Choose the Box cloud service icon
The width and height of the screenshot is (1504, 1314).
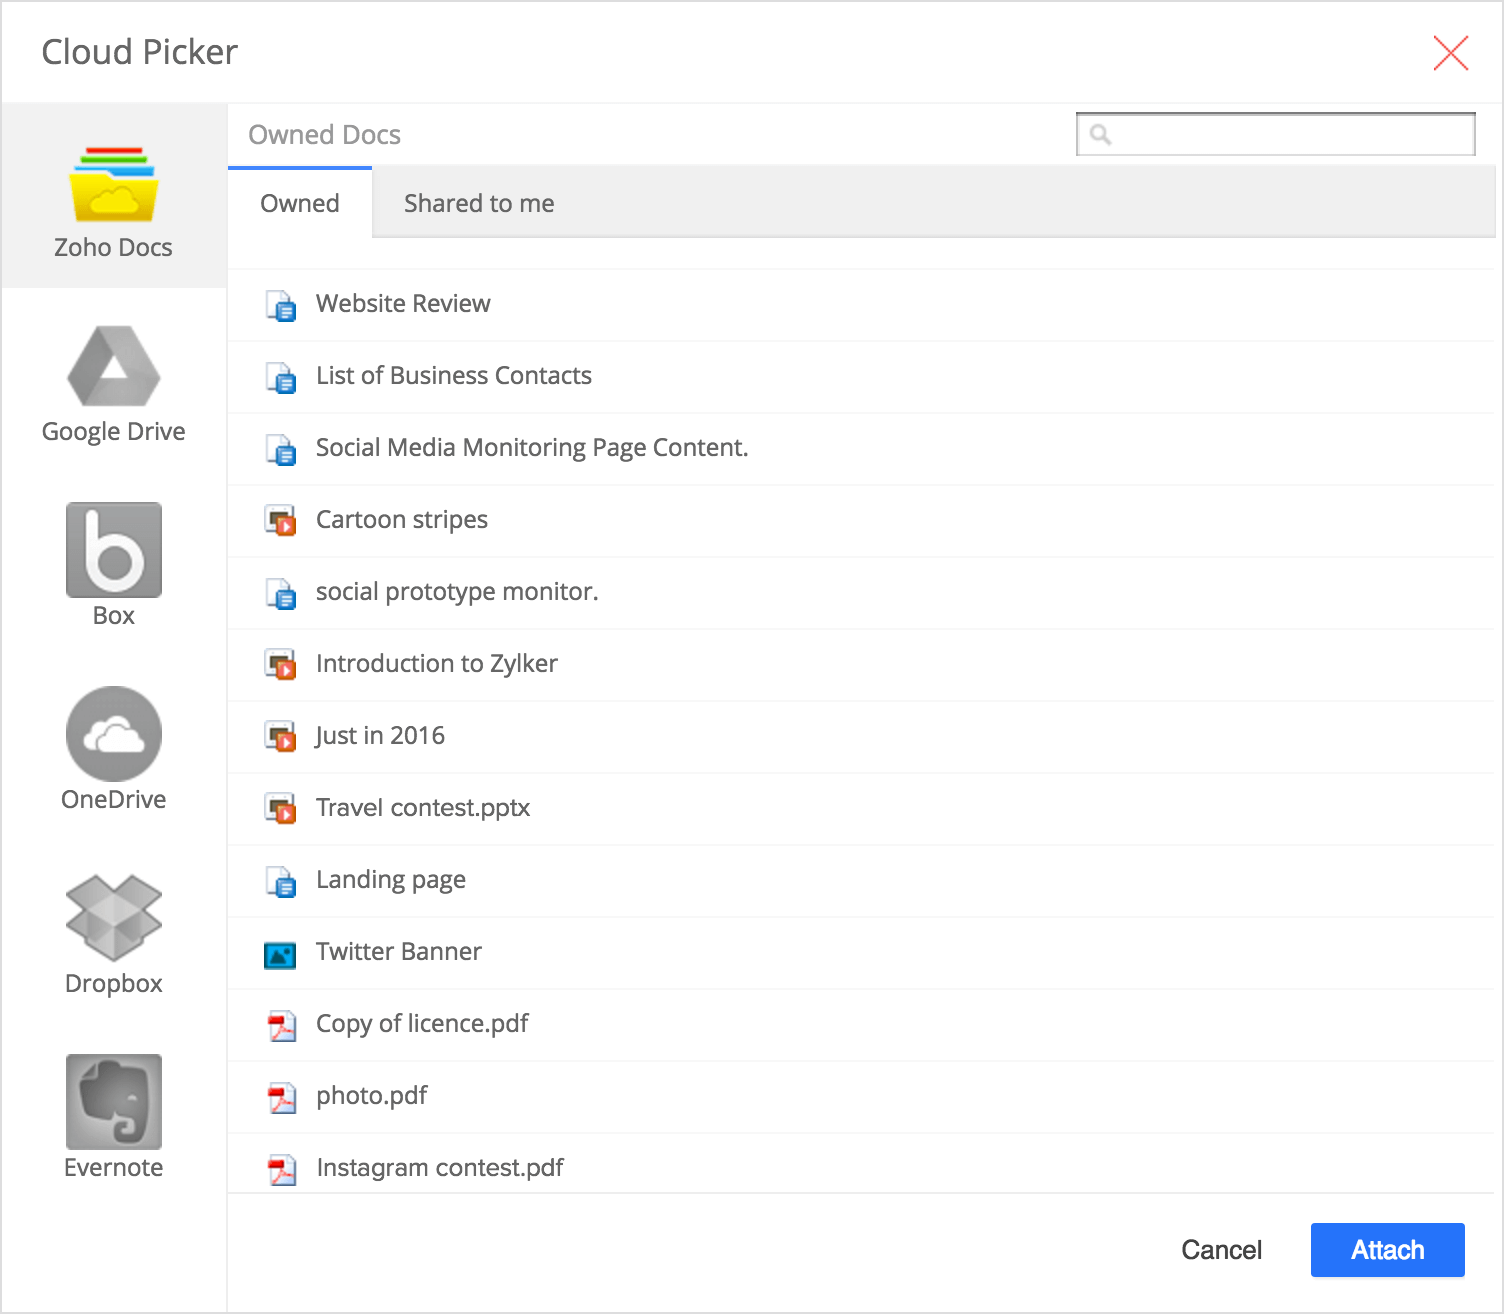[113, 549]
